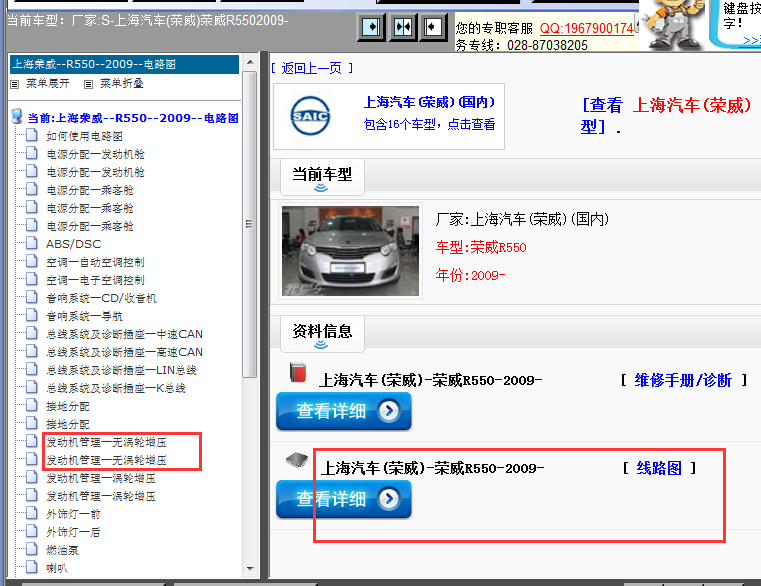
Task: Click the 厂家:上海汽车(荣威)(国内) text
Action: point(522,219)
